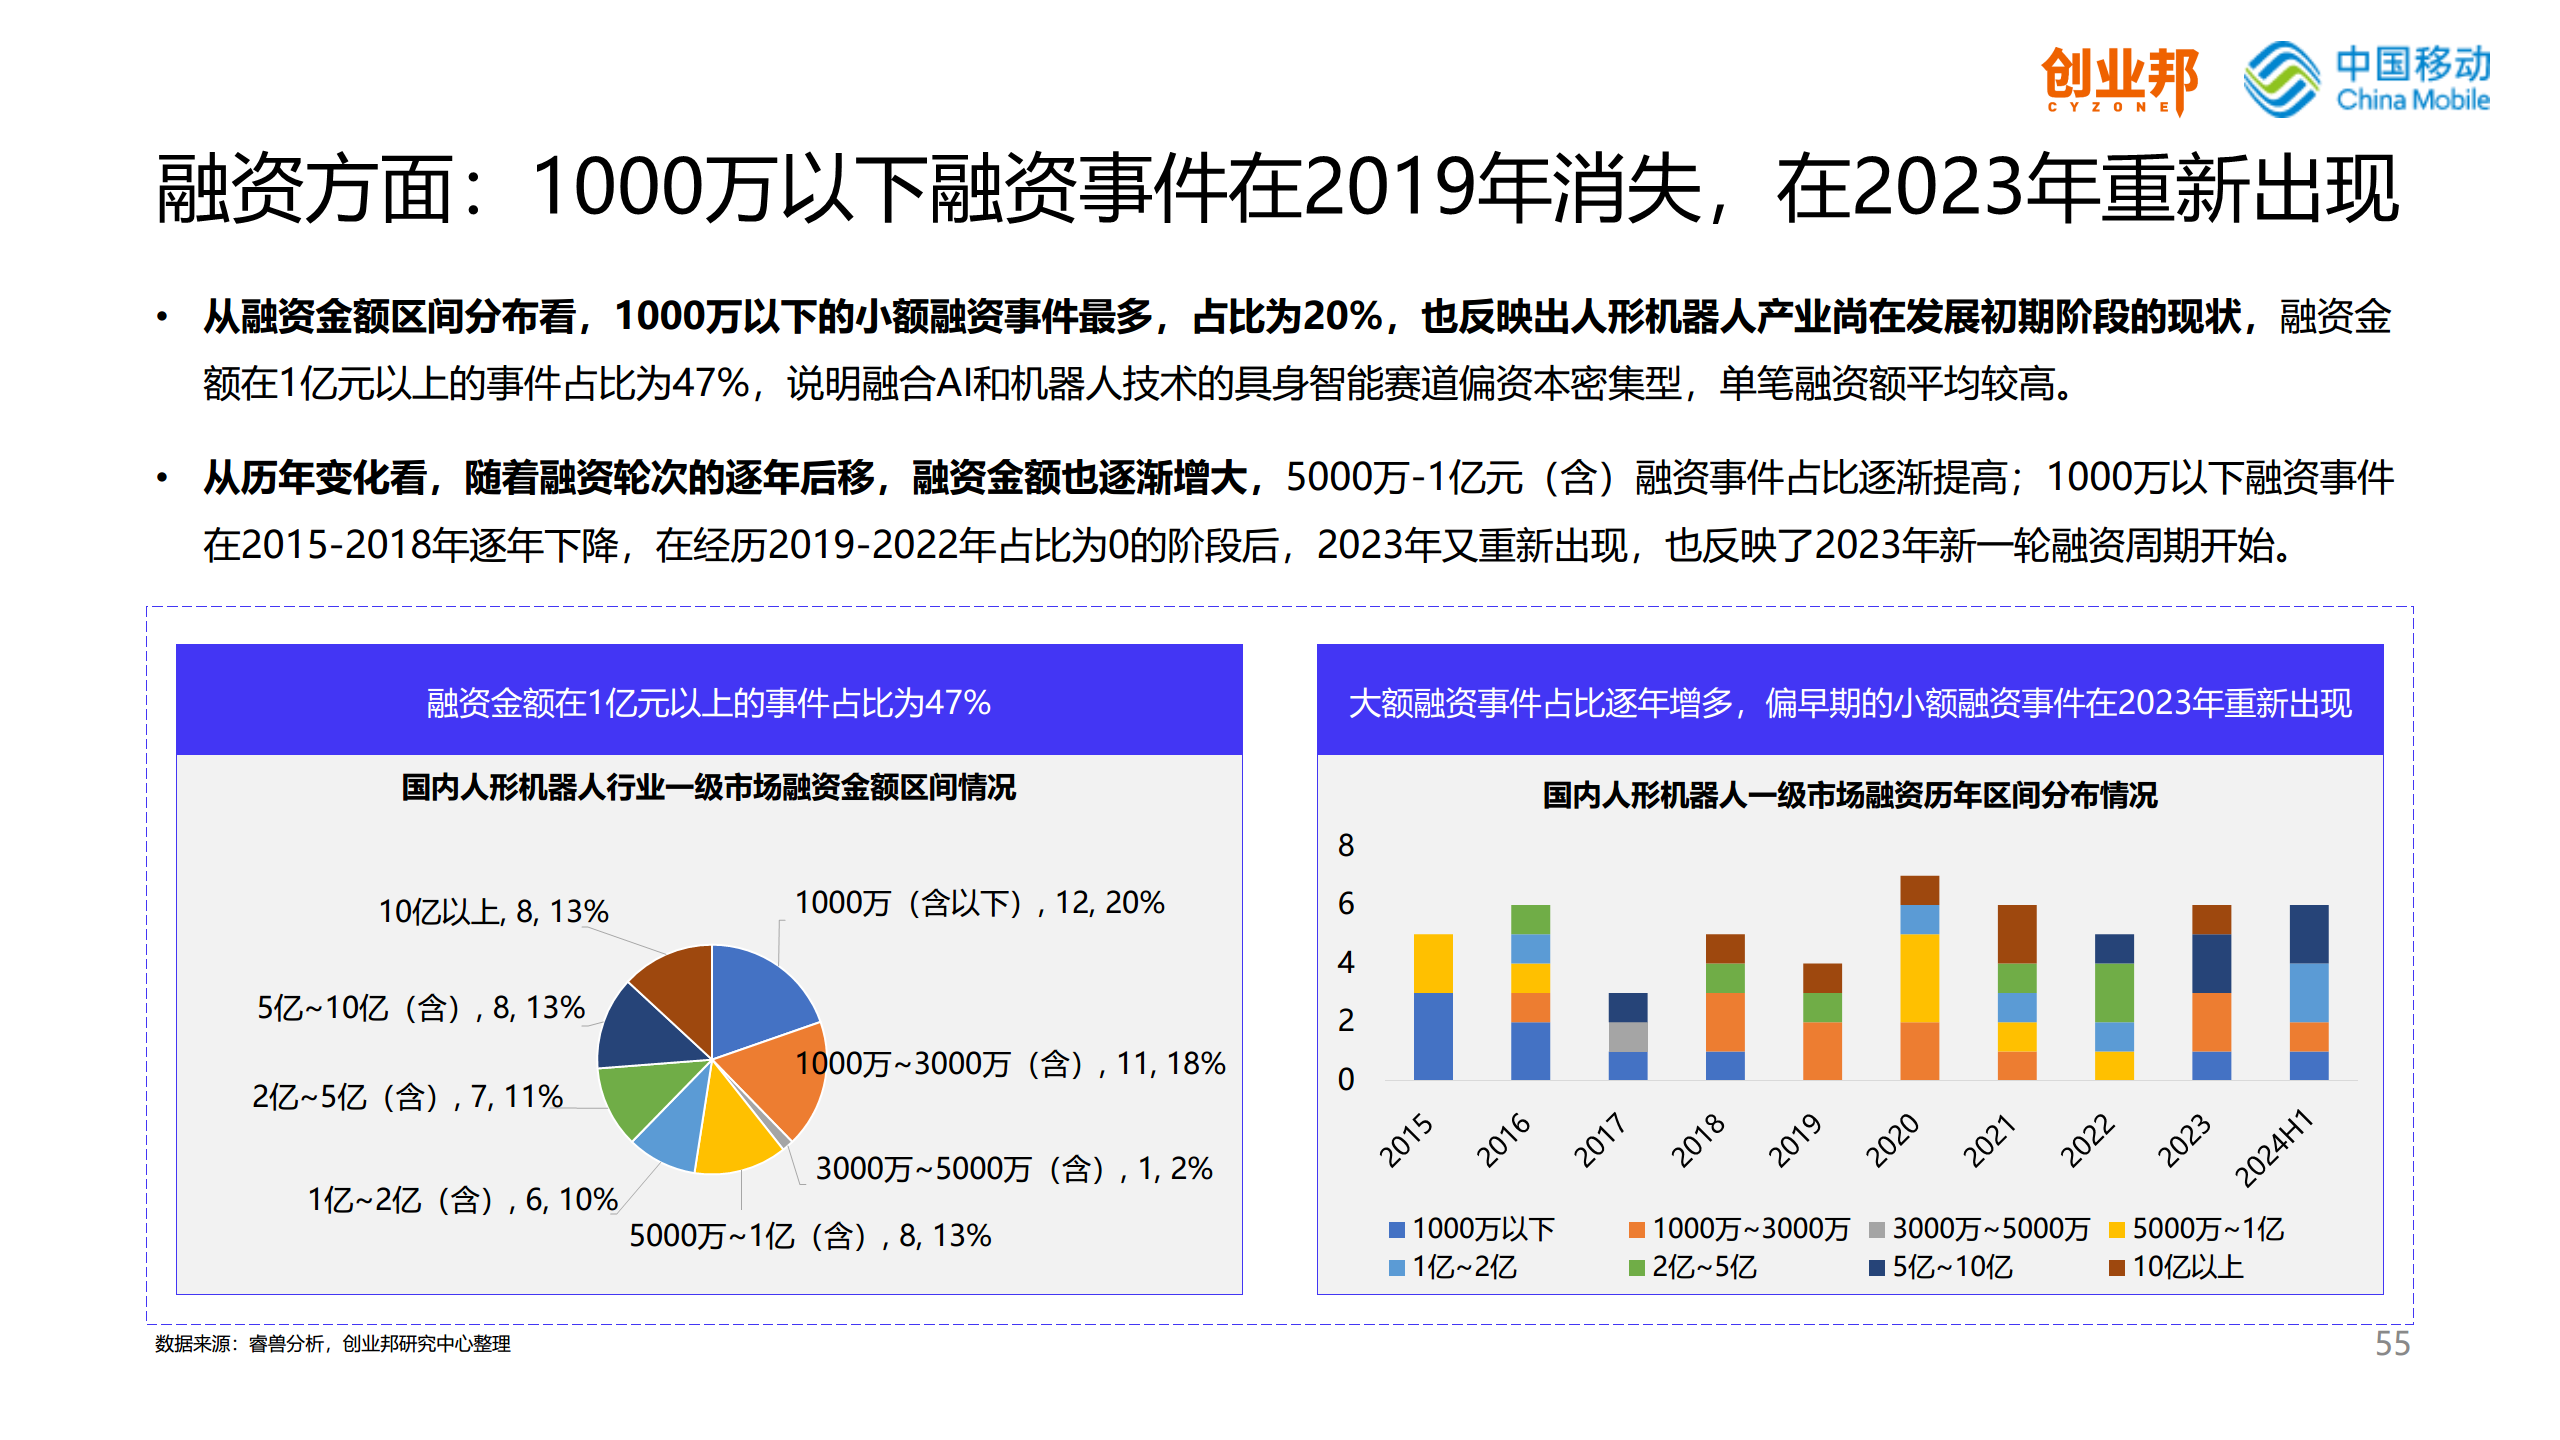
Task: Click the pie label 5000万~1亿（含）, 8, 13%
Action: point(810,1236)
